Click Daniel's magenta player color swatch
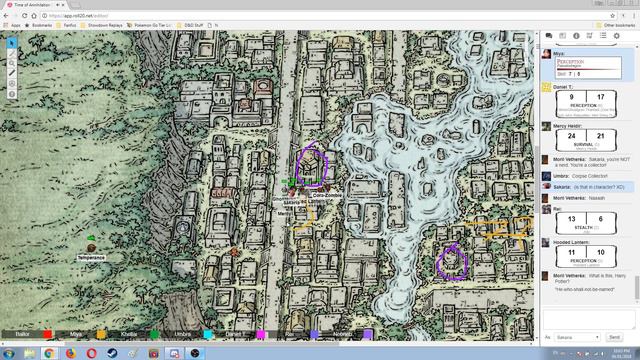Screen dimensions: 640x360 pyautogui.click(x=261, y=334)
